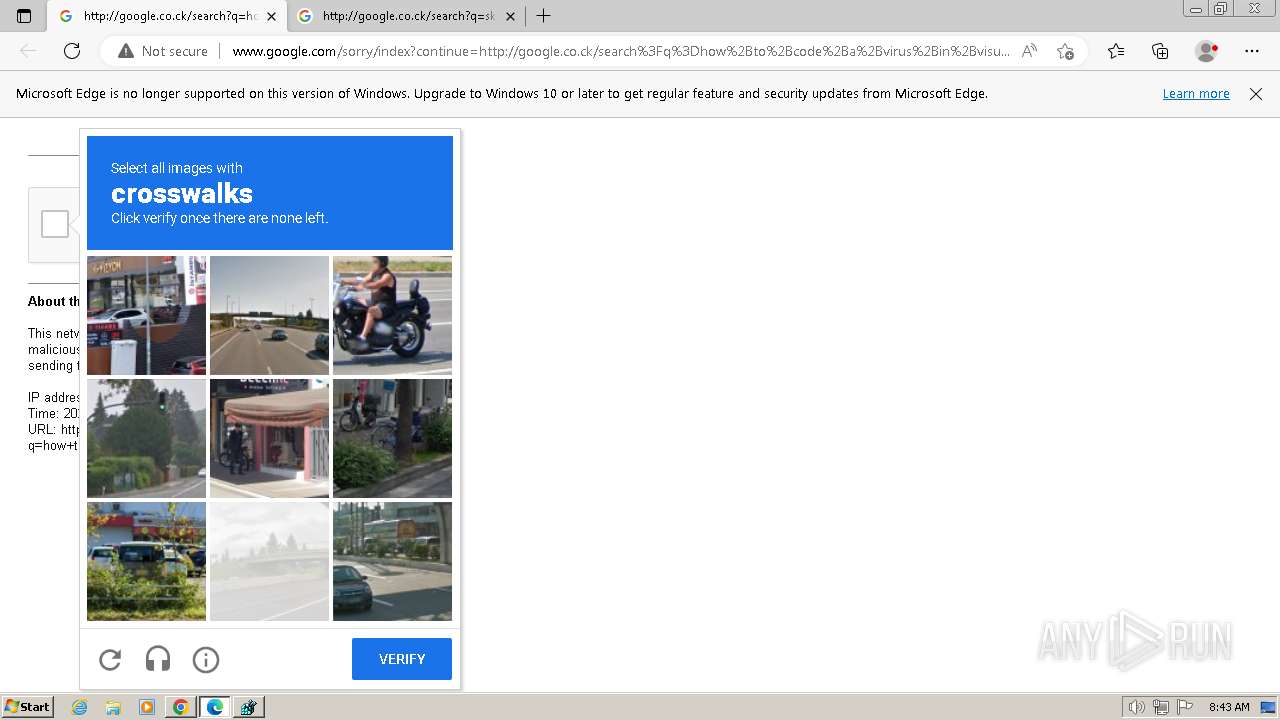Open the volume speaker tray icon

pos(1137,707)
